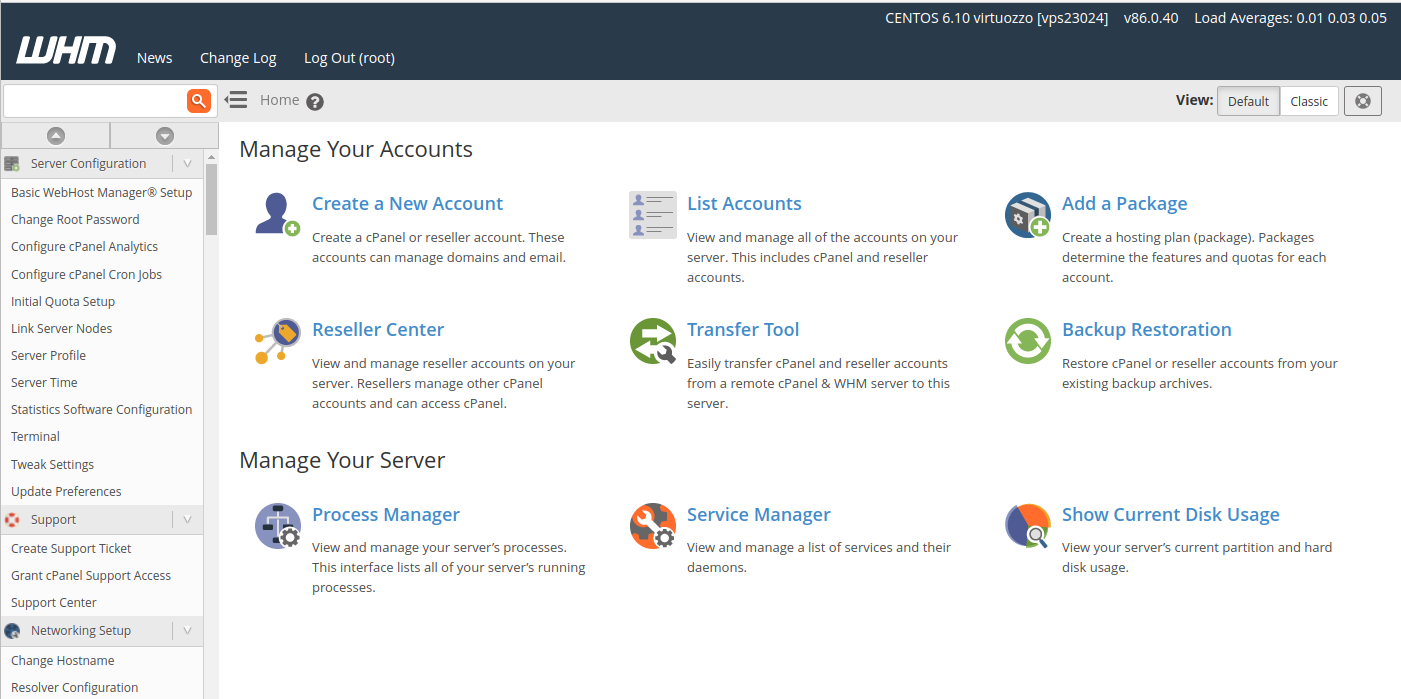Image resolution: width=1401 pixels, height=699 pixels.
Task: Open Statistics Software Configuration
Action: click(101, 410)
